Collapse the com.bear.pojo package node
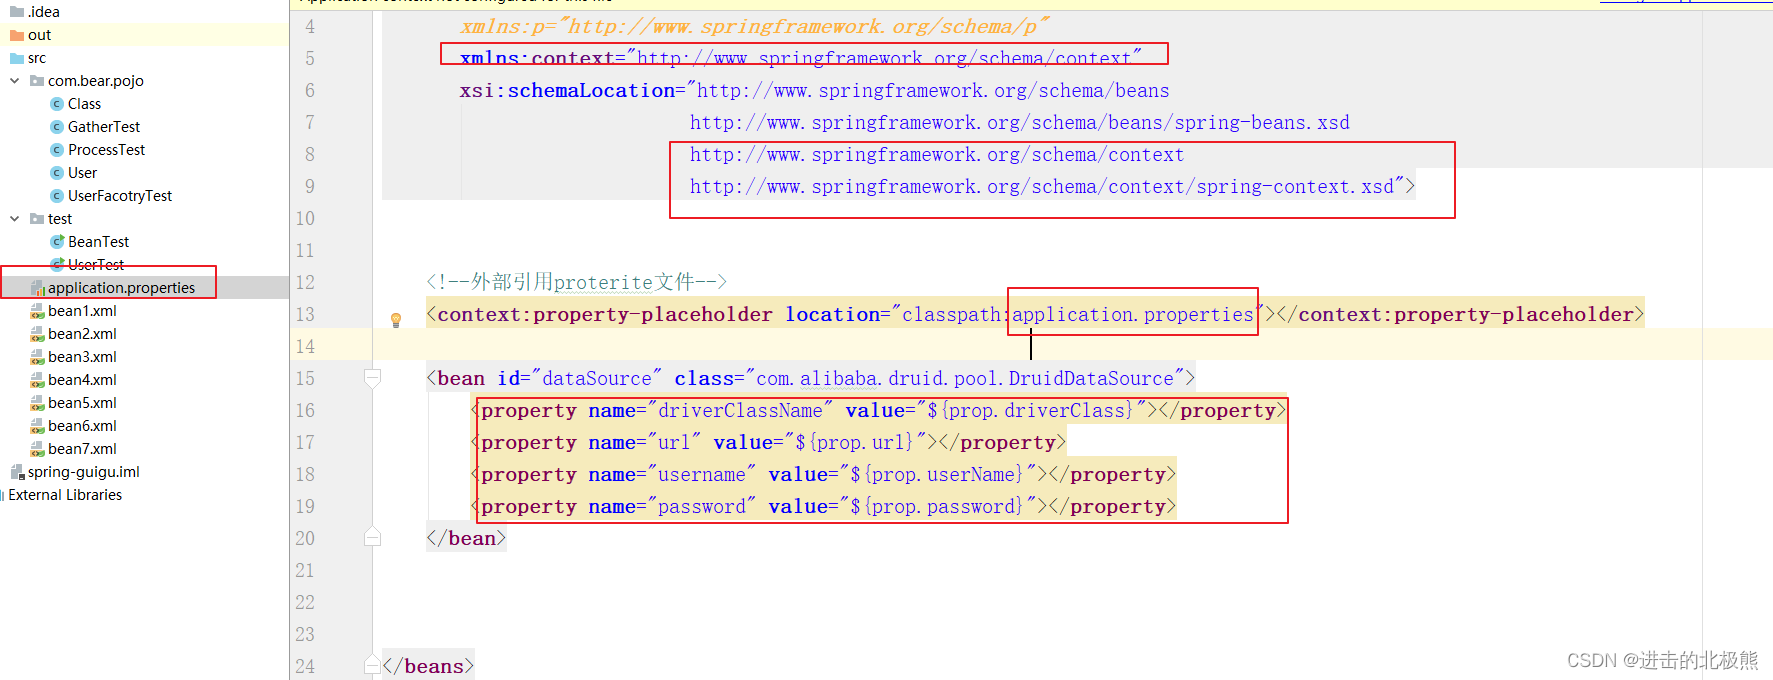 pyautogui.click(x=14, y=81)
